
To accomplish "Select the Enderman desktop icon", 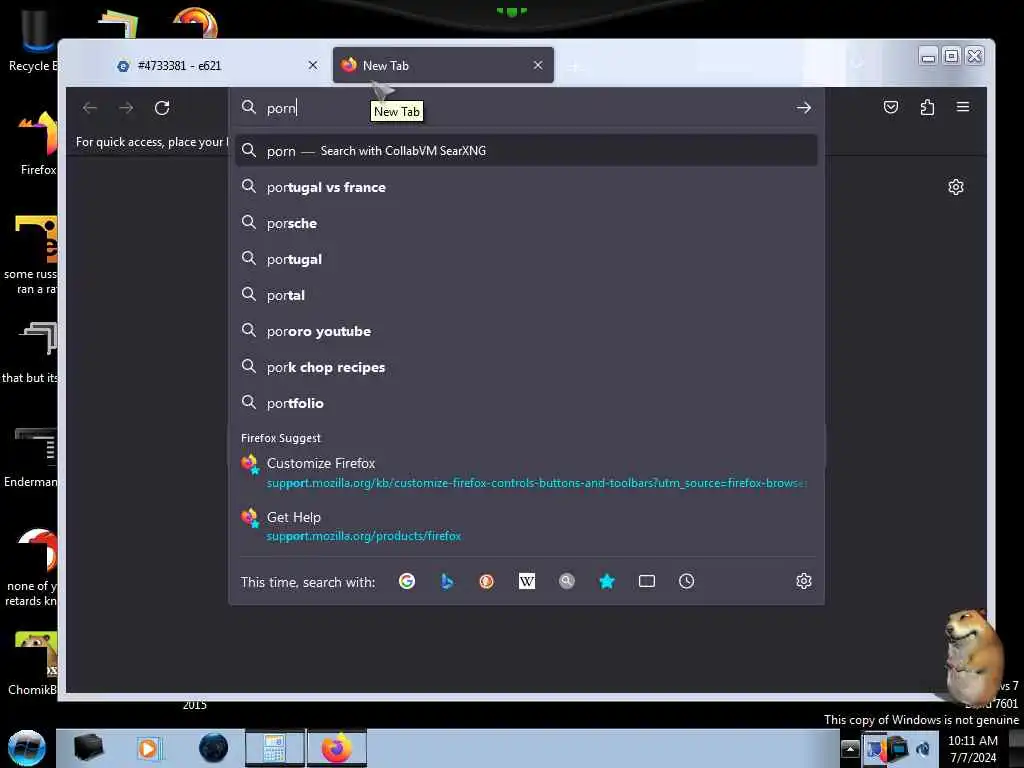I will (x=31, y=457).
